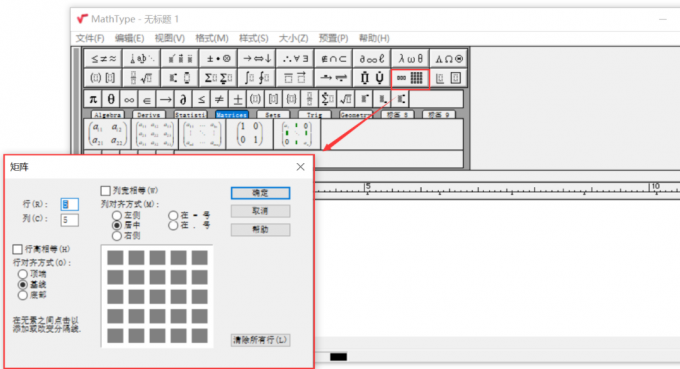Switch to the Matrices tab

[x=232, y=115]
